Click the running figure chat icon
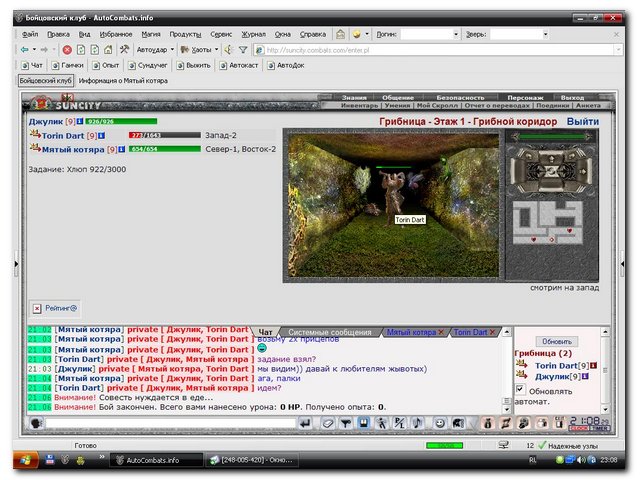 (x=381, y=423)
